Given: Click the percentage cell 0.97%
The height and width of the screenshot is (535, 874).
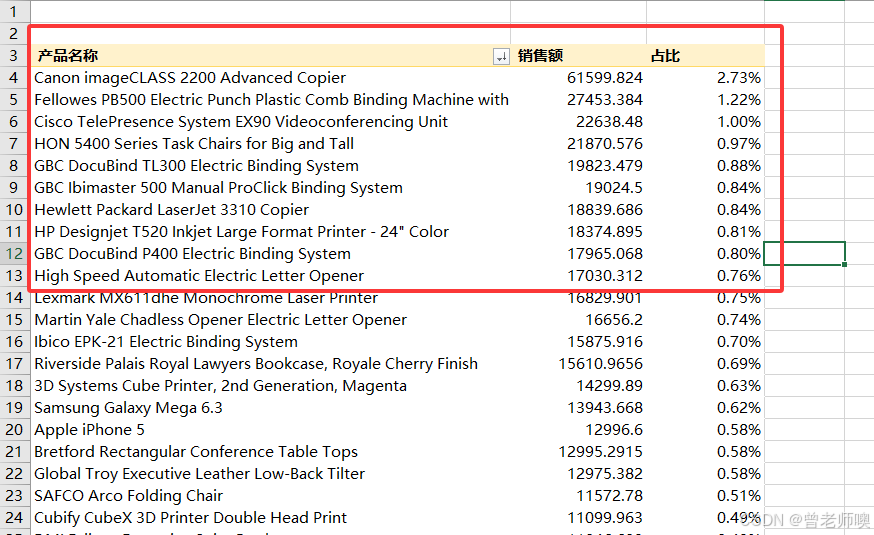Looking at the screenshot, I should click(705, 144).
